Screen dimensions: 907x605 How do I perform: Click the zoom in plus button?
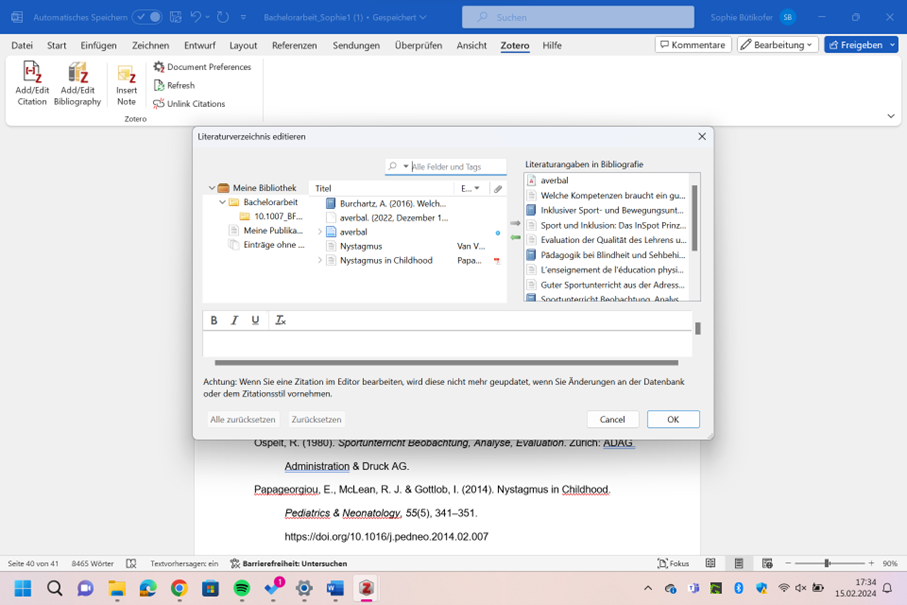pyautogui.click(x=871, y=563)
